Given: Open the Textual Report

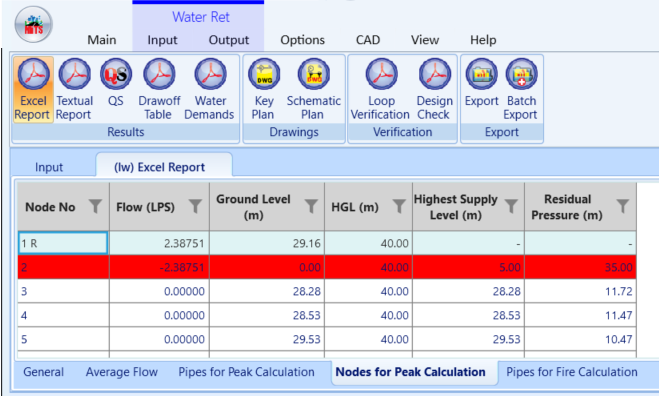Looking at the screenshot, I should [74, 90].
